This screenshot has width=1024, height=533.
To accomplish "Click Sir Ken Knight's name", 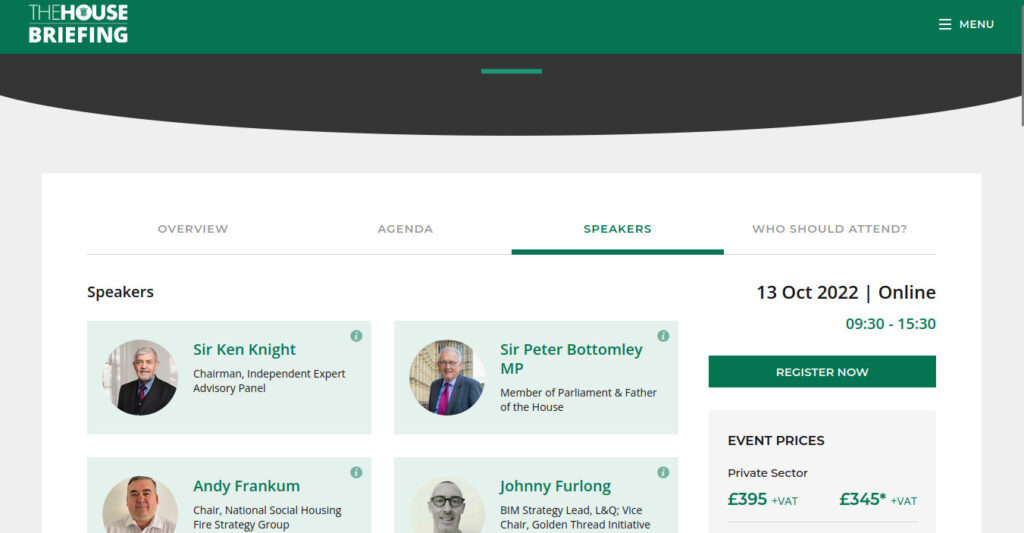I will [244, 349].
